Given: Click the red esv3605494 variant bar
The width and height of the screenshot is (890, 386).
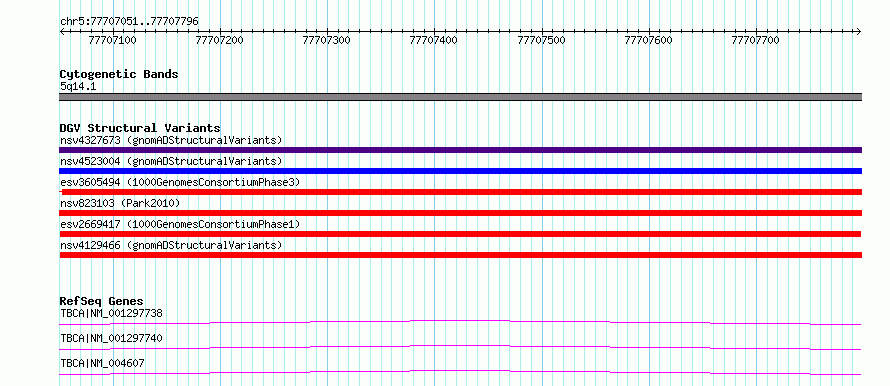Looking at the screenshot, I should 460,192.
